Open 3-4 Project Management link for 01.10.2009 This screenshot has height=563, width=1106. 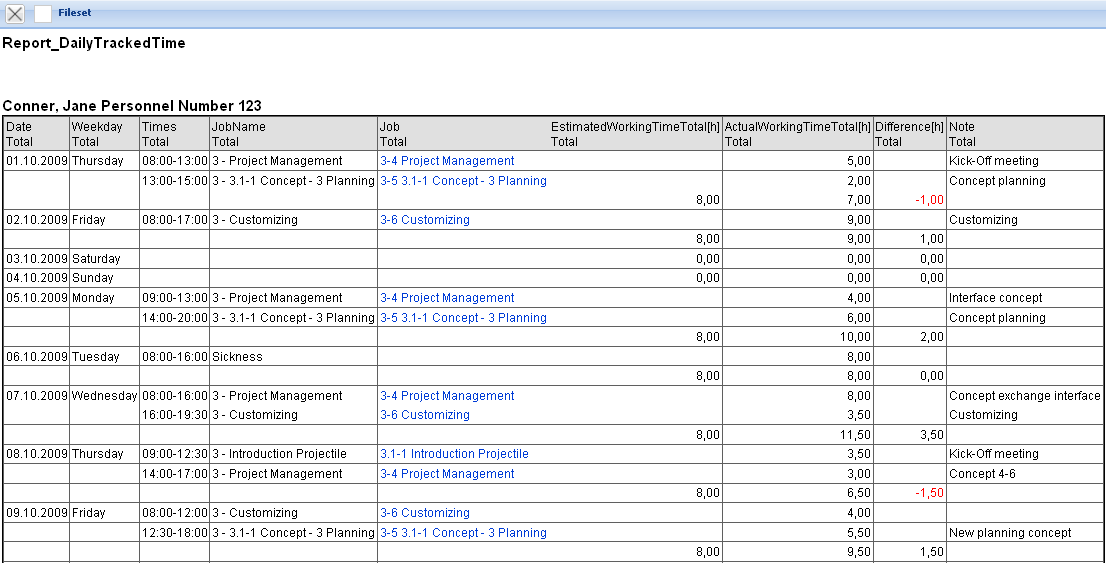447,161
